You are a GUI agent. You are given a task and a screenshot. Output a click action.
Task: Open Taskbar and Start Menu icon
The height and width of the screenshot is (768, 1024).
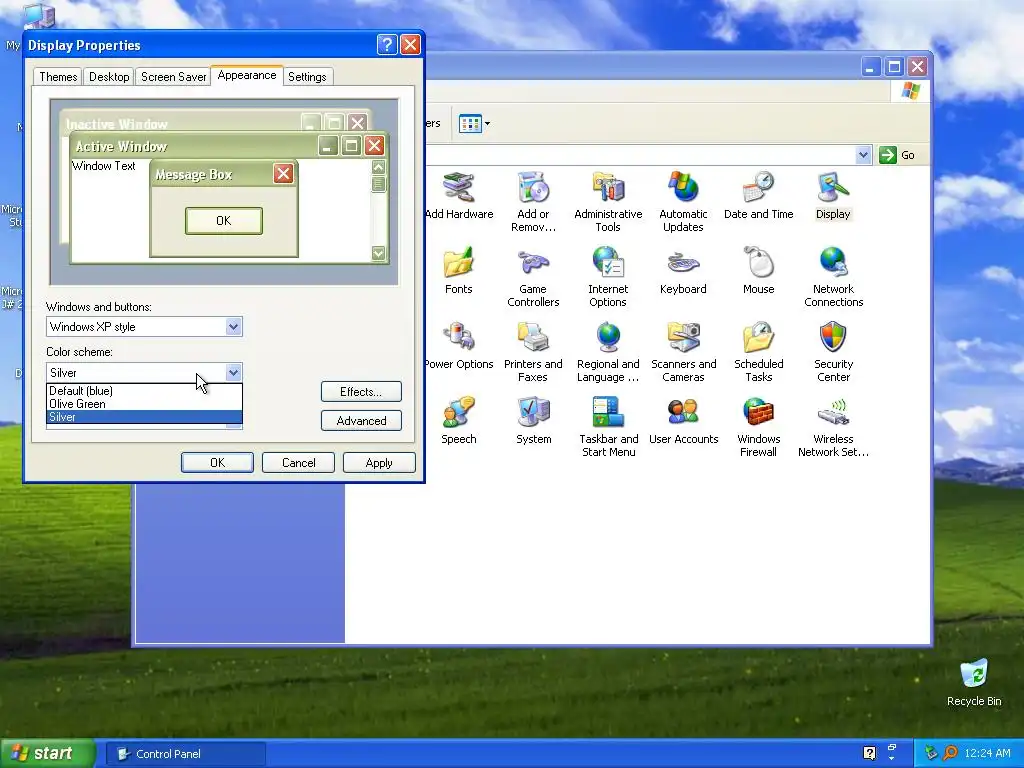pos(608,427)
